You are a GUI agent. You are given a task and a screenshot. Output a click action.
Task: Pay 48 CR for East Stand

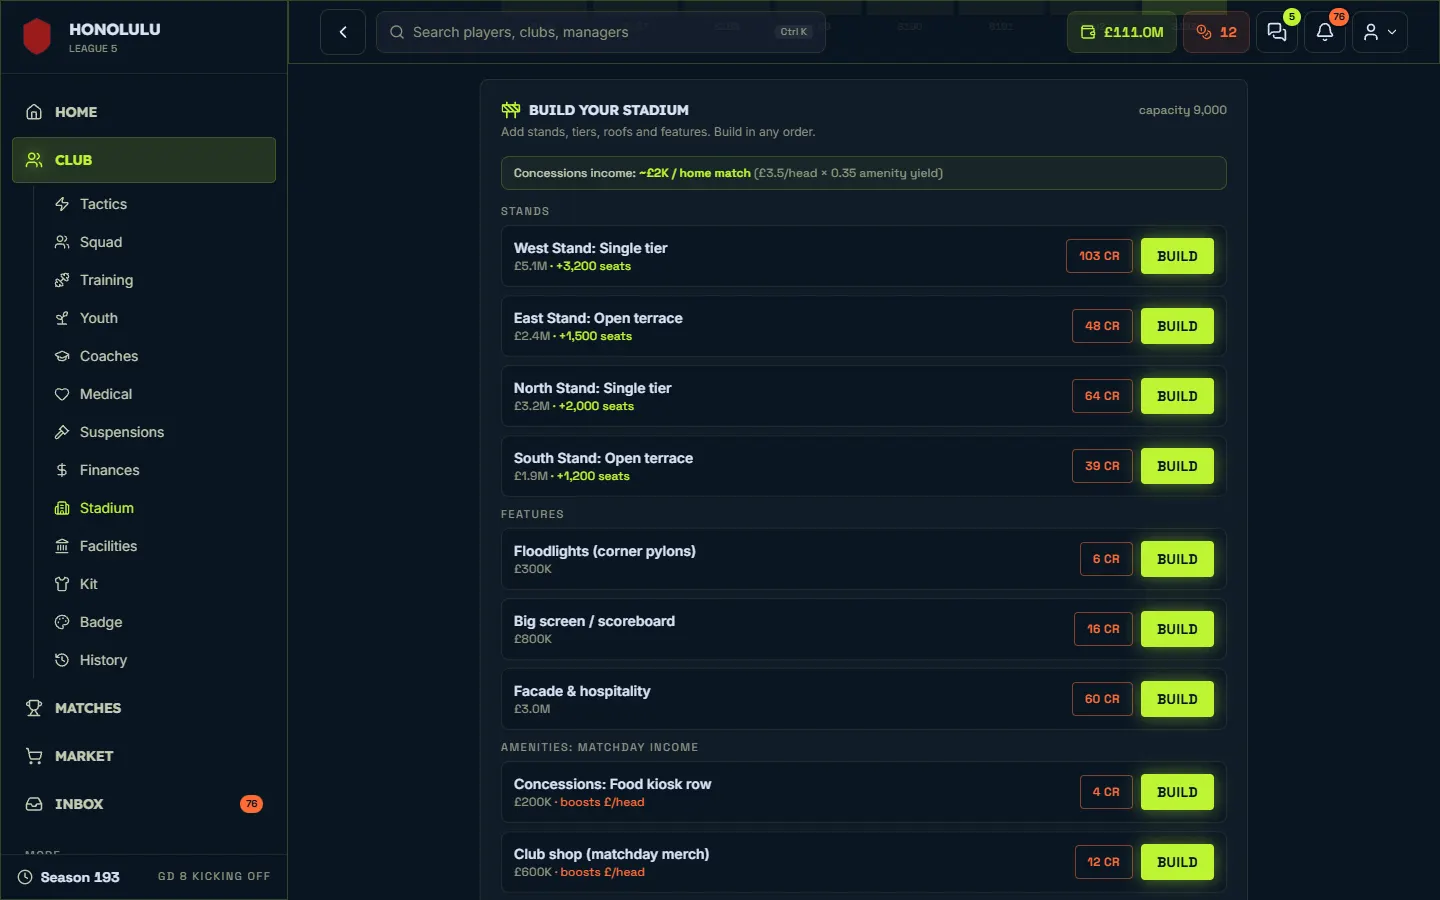tap(1102, 326)
